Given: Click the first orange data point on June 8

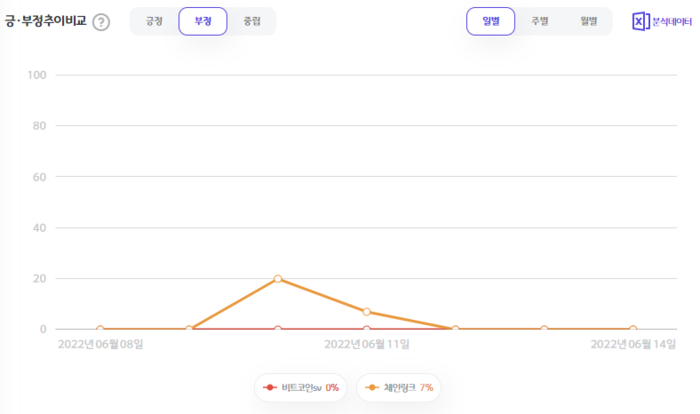Looking at the screenshot, I should (100, 329).
